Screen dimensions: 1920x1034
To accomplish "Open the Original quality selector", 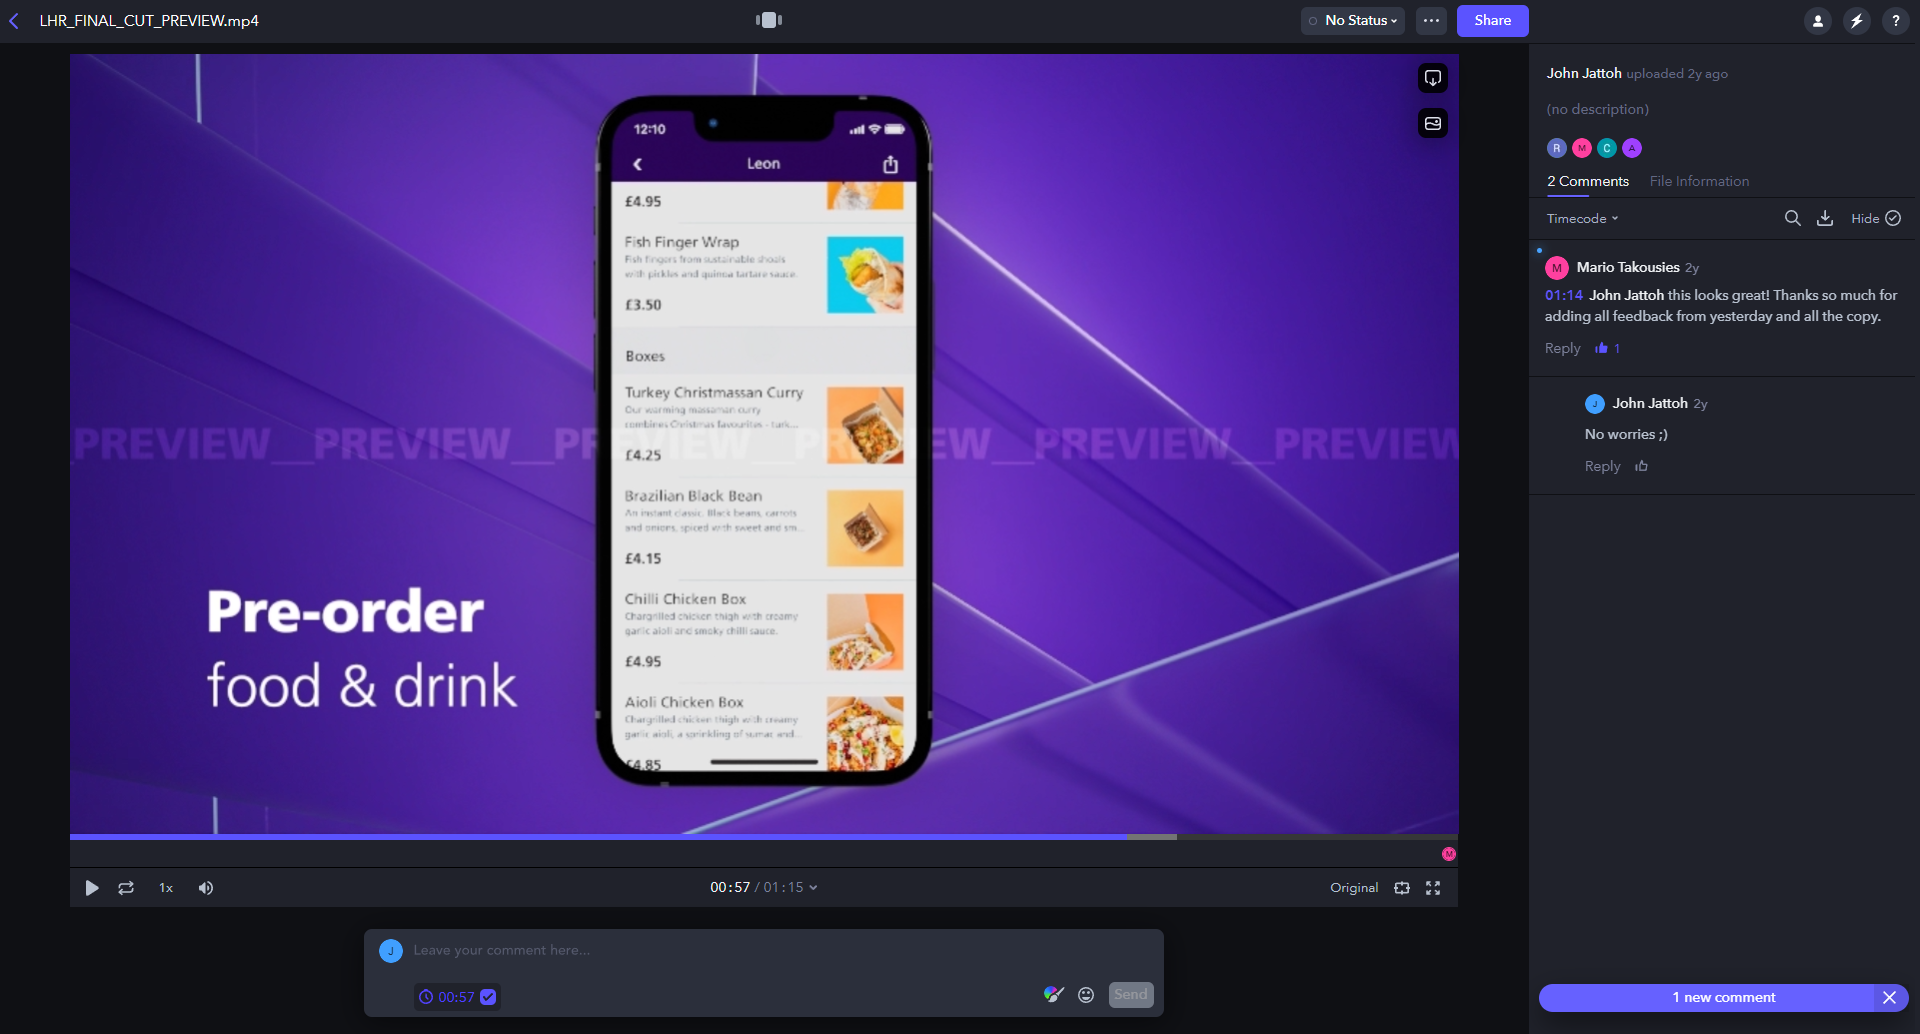I will [x=1354, y=888].
